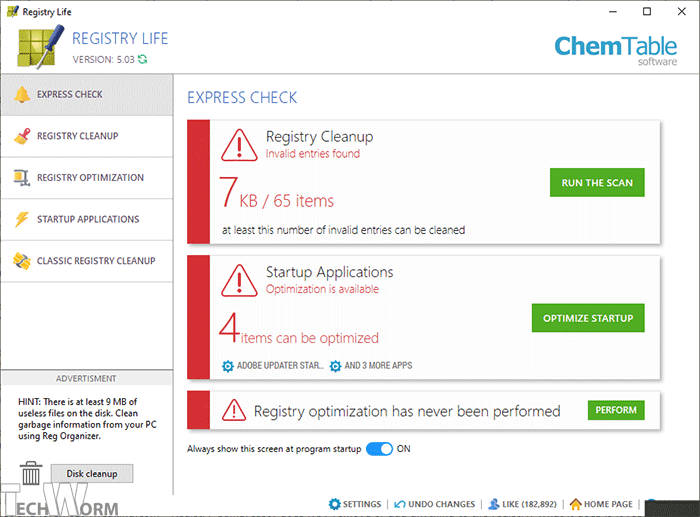The image size is (700, 517).
Task: Click the Express Check bell icon
Action: tap(21, 95)
